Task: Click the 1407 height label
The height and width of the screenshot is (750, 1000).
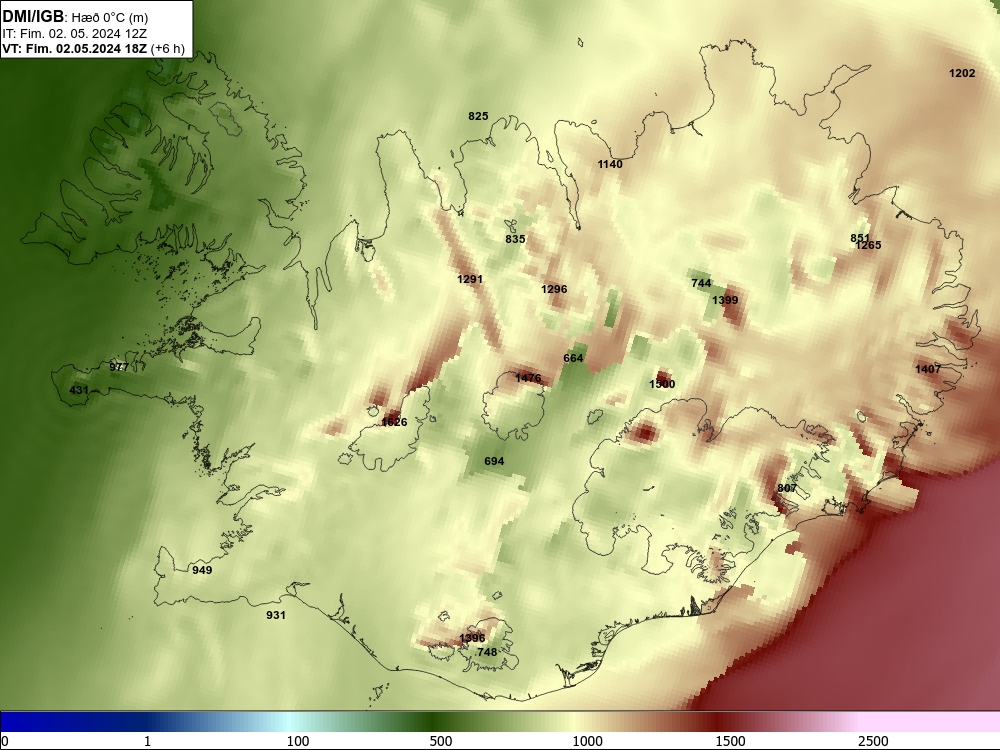Action: [928, 369]
